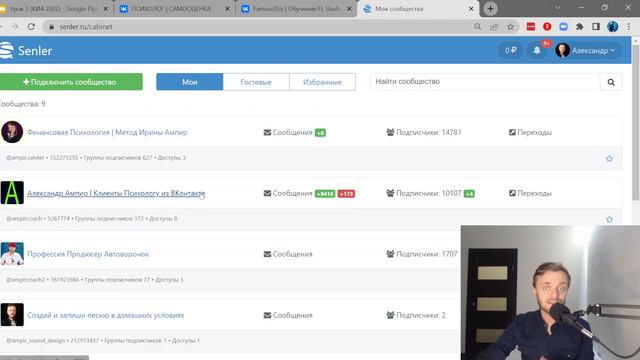This screenshot has width=640, height=360.
Task: Open Финансовая Психология community link
Action: coord(107,132)
